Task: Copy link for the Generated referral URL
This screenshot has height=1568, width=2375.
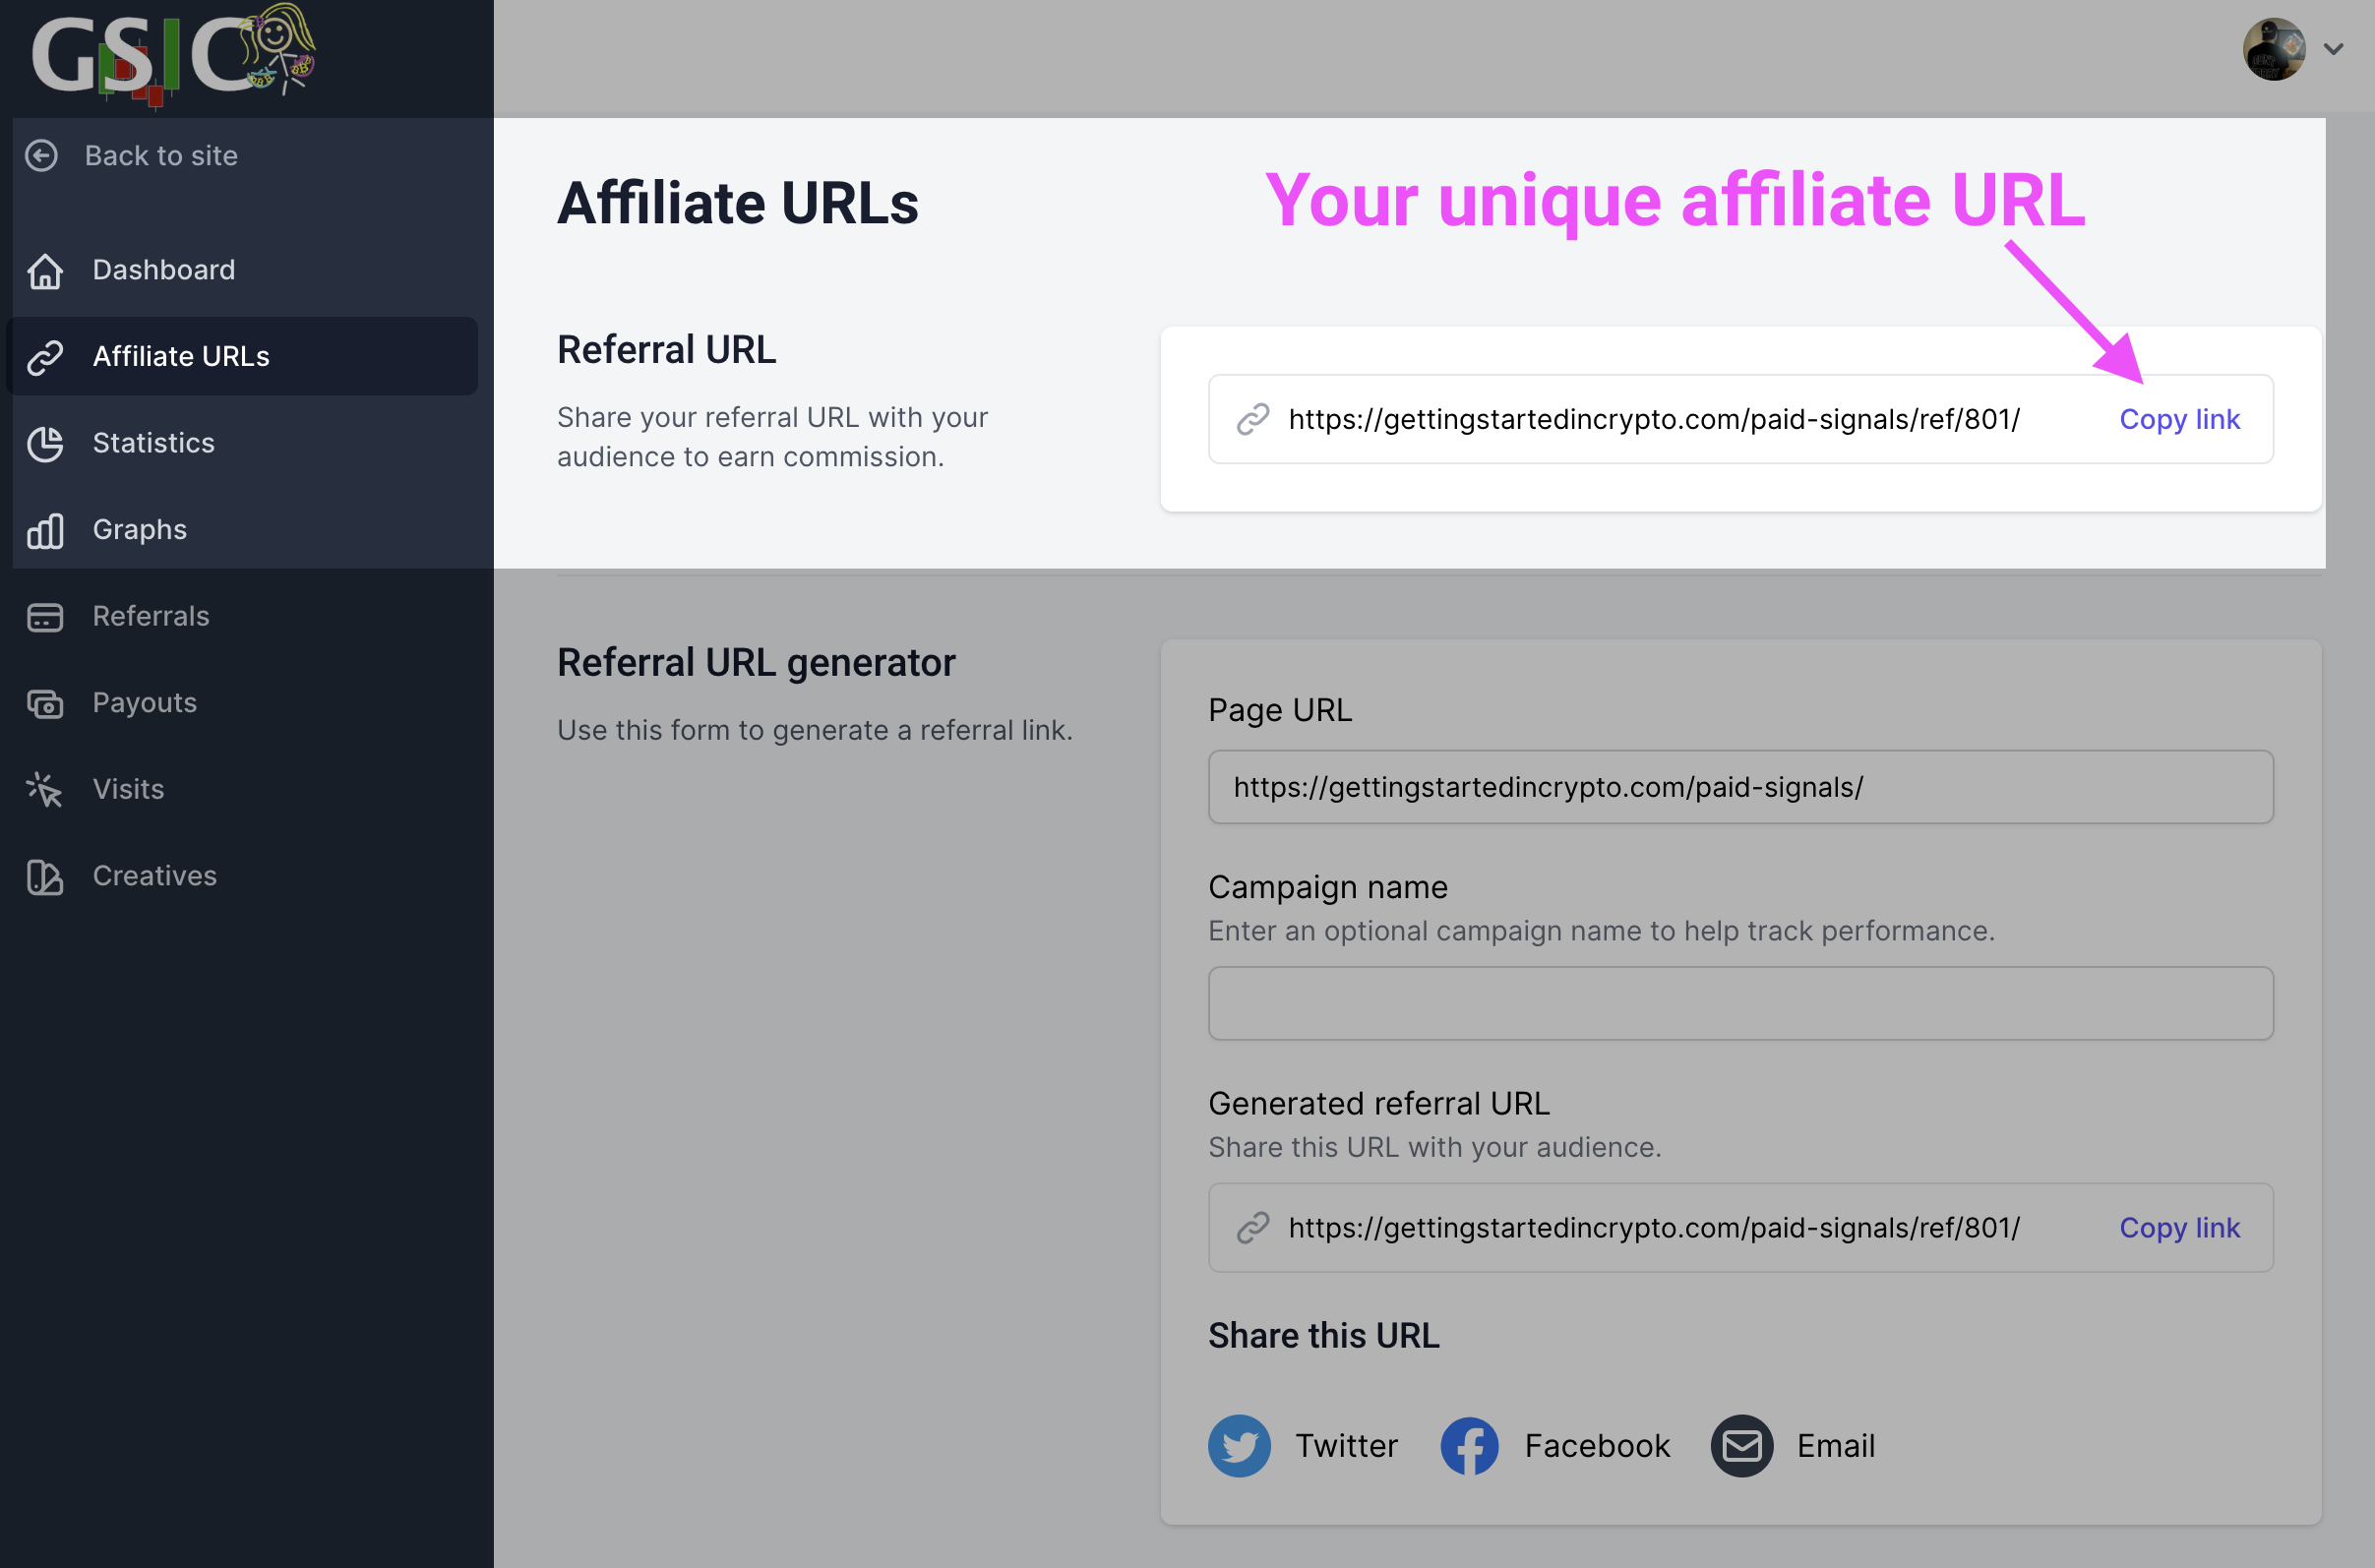Action: tap(2179, 1228)
